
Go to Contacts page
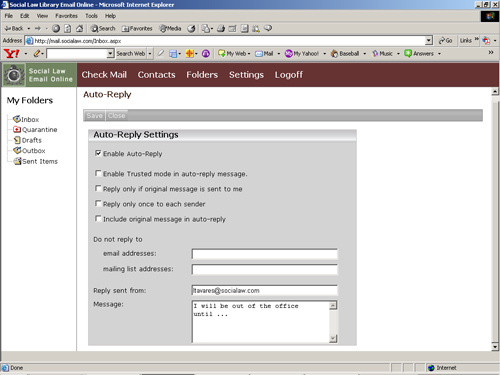(156, 75)
